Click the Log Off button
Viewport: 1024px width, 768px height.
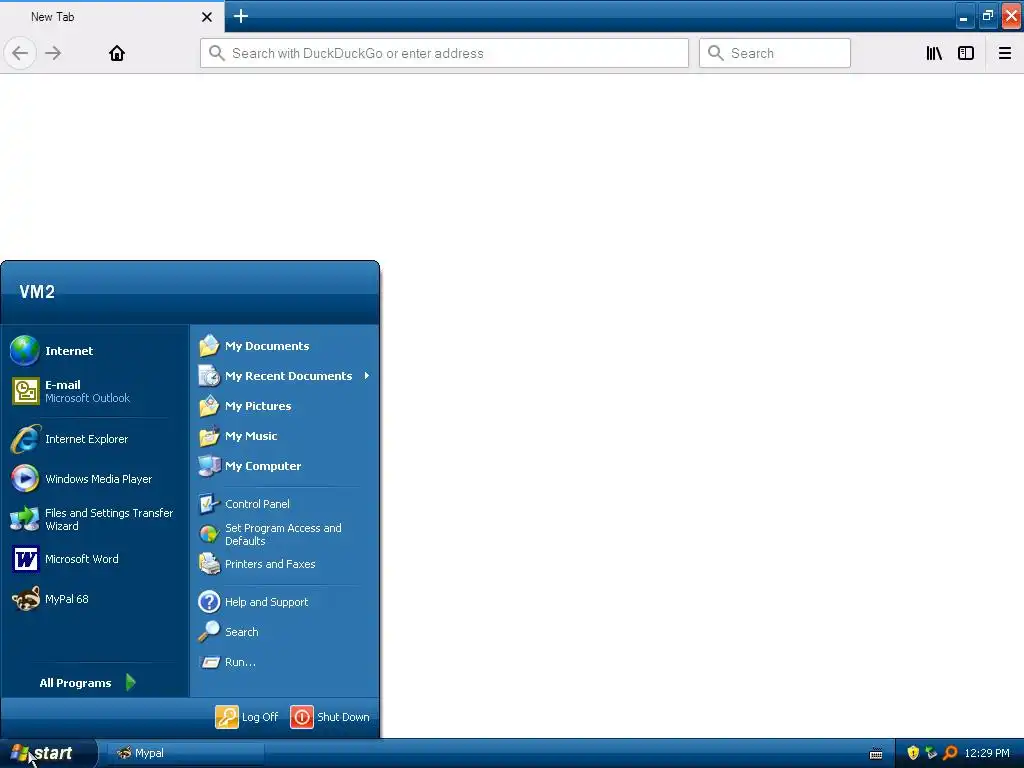click(247, 716)
